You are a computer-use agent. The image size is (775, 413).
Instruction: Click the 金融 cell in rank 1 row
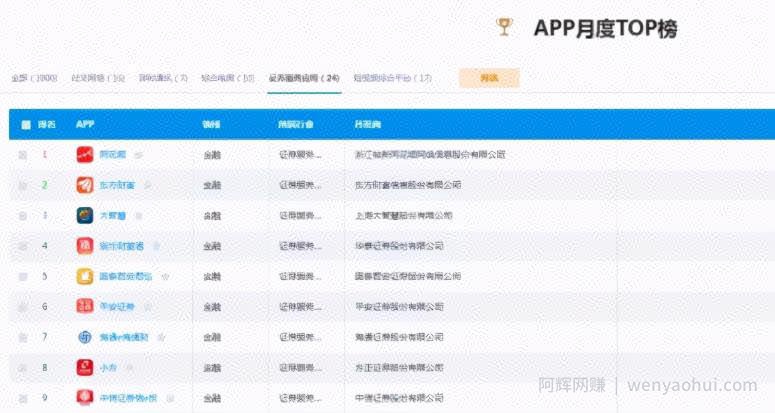[212, 155]
